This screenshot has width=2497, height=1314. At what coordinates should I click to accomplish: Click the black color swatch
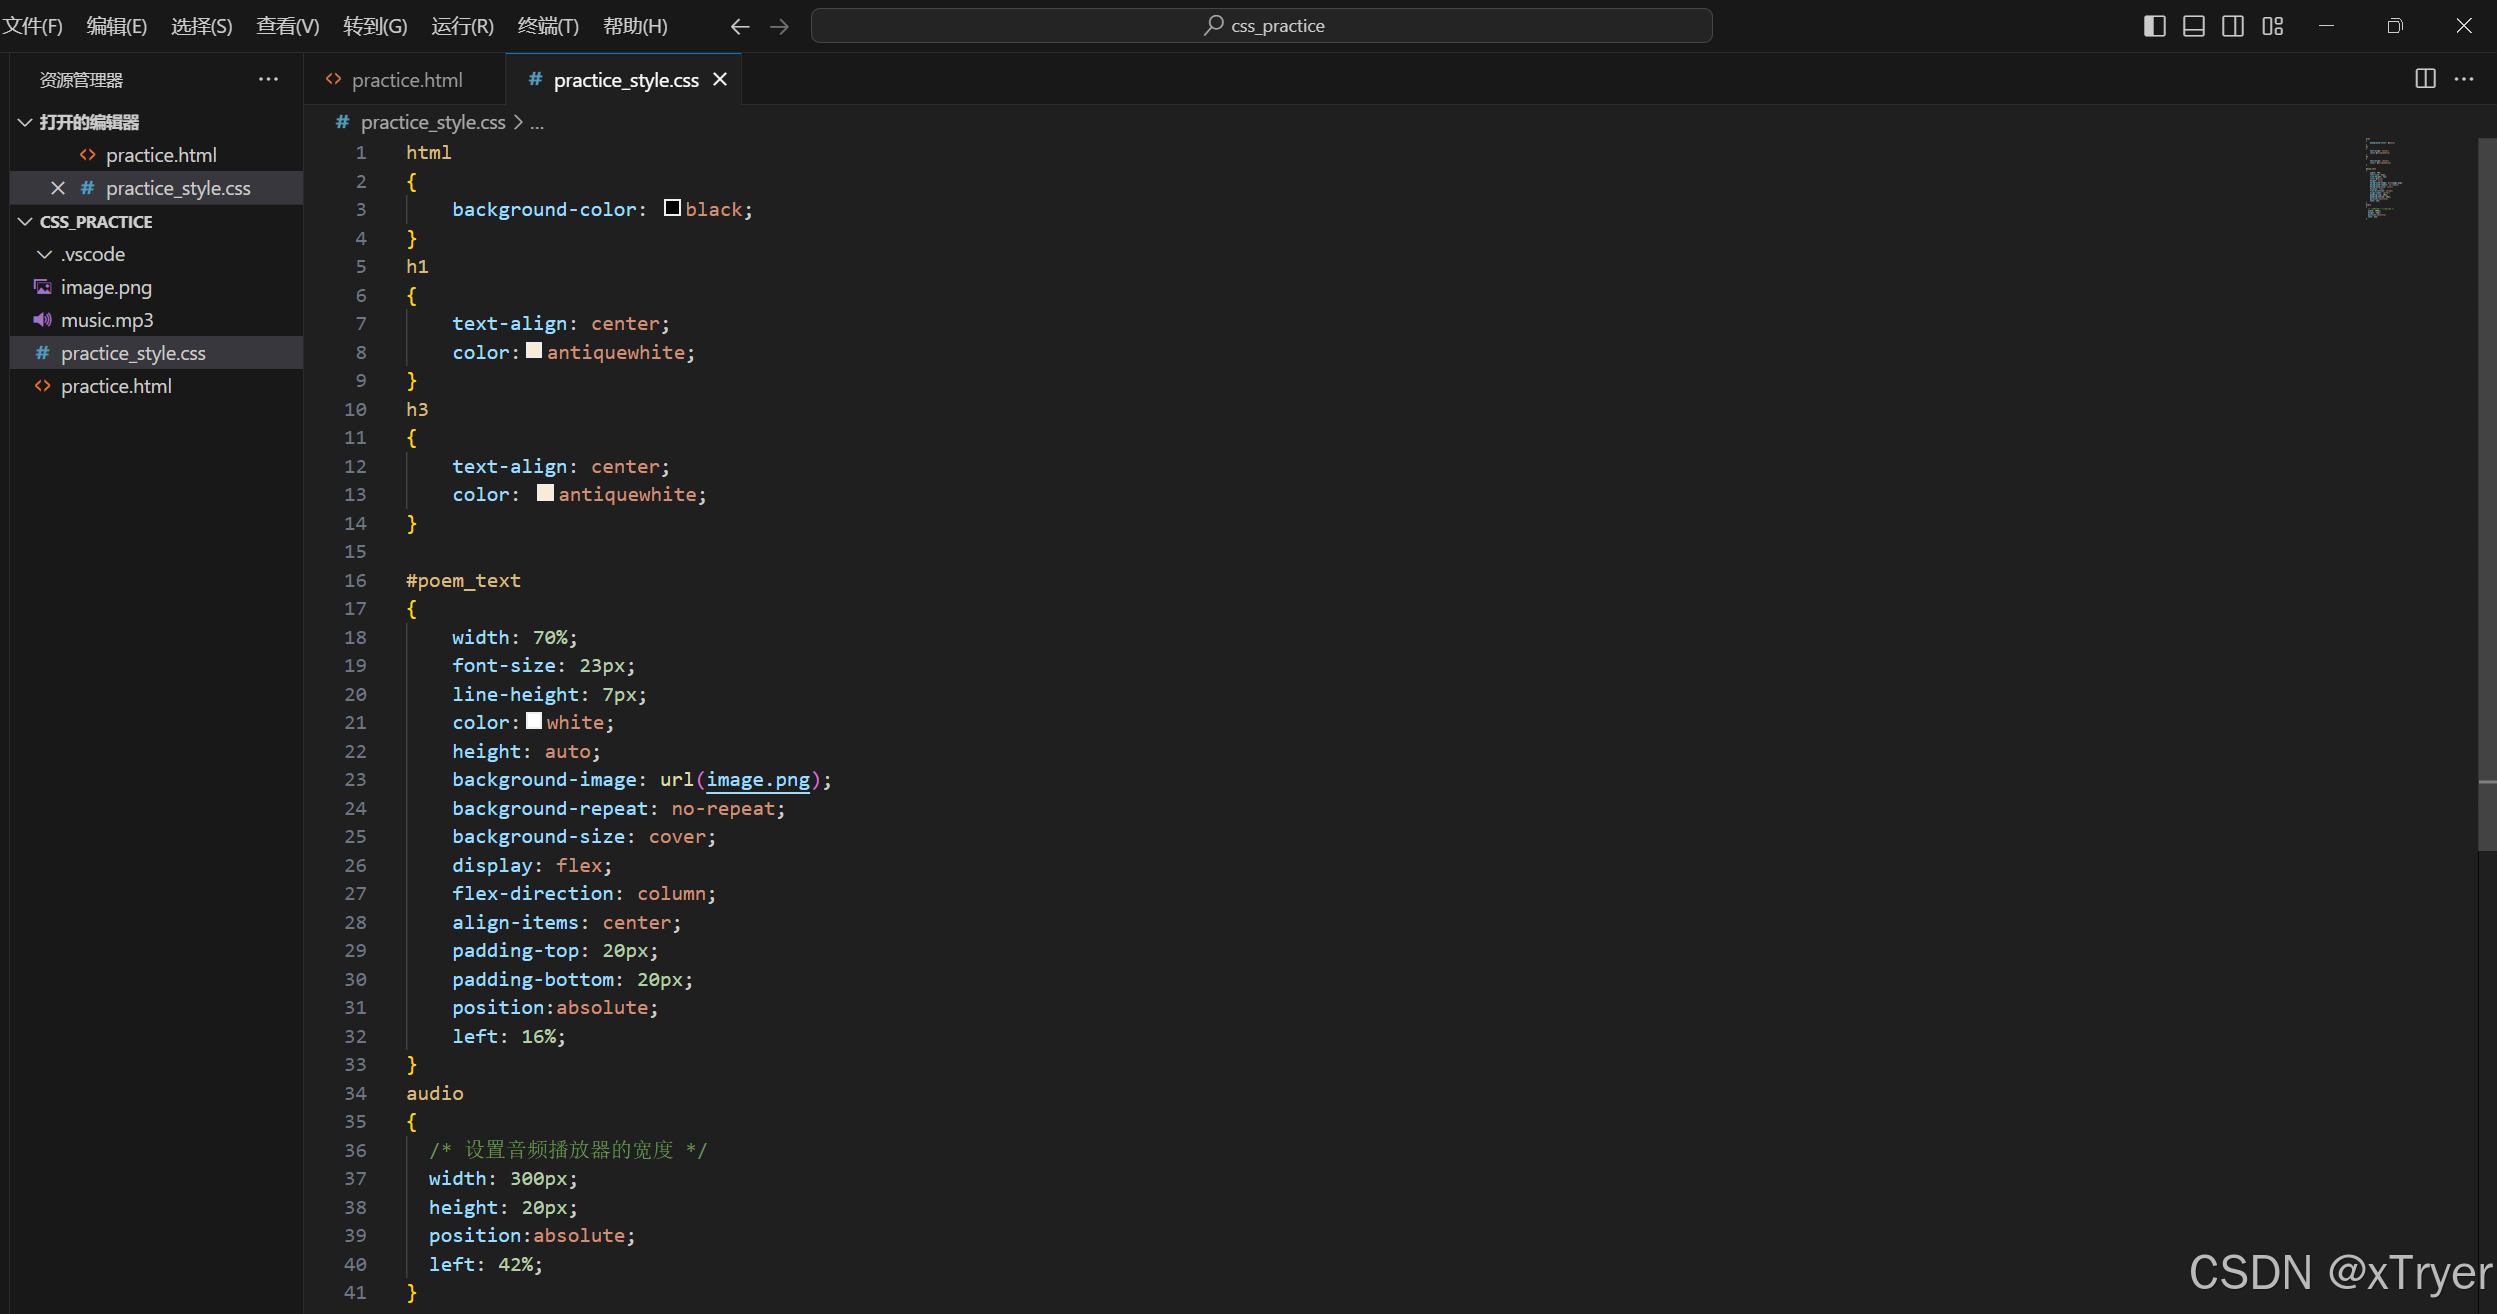pyautogui.click(x=672, y=208)
